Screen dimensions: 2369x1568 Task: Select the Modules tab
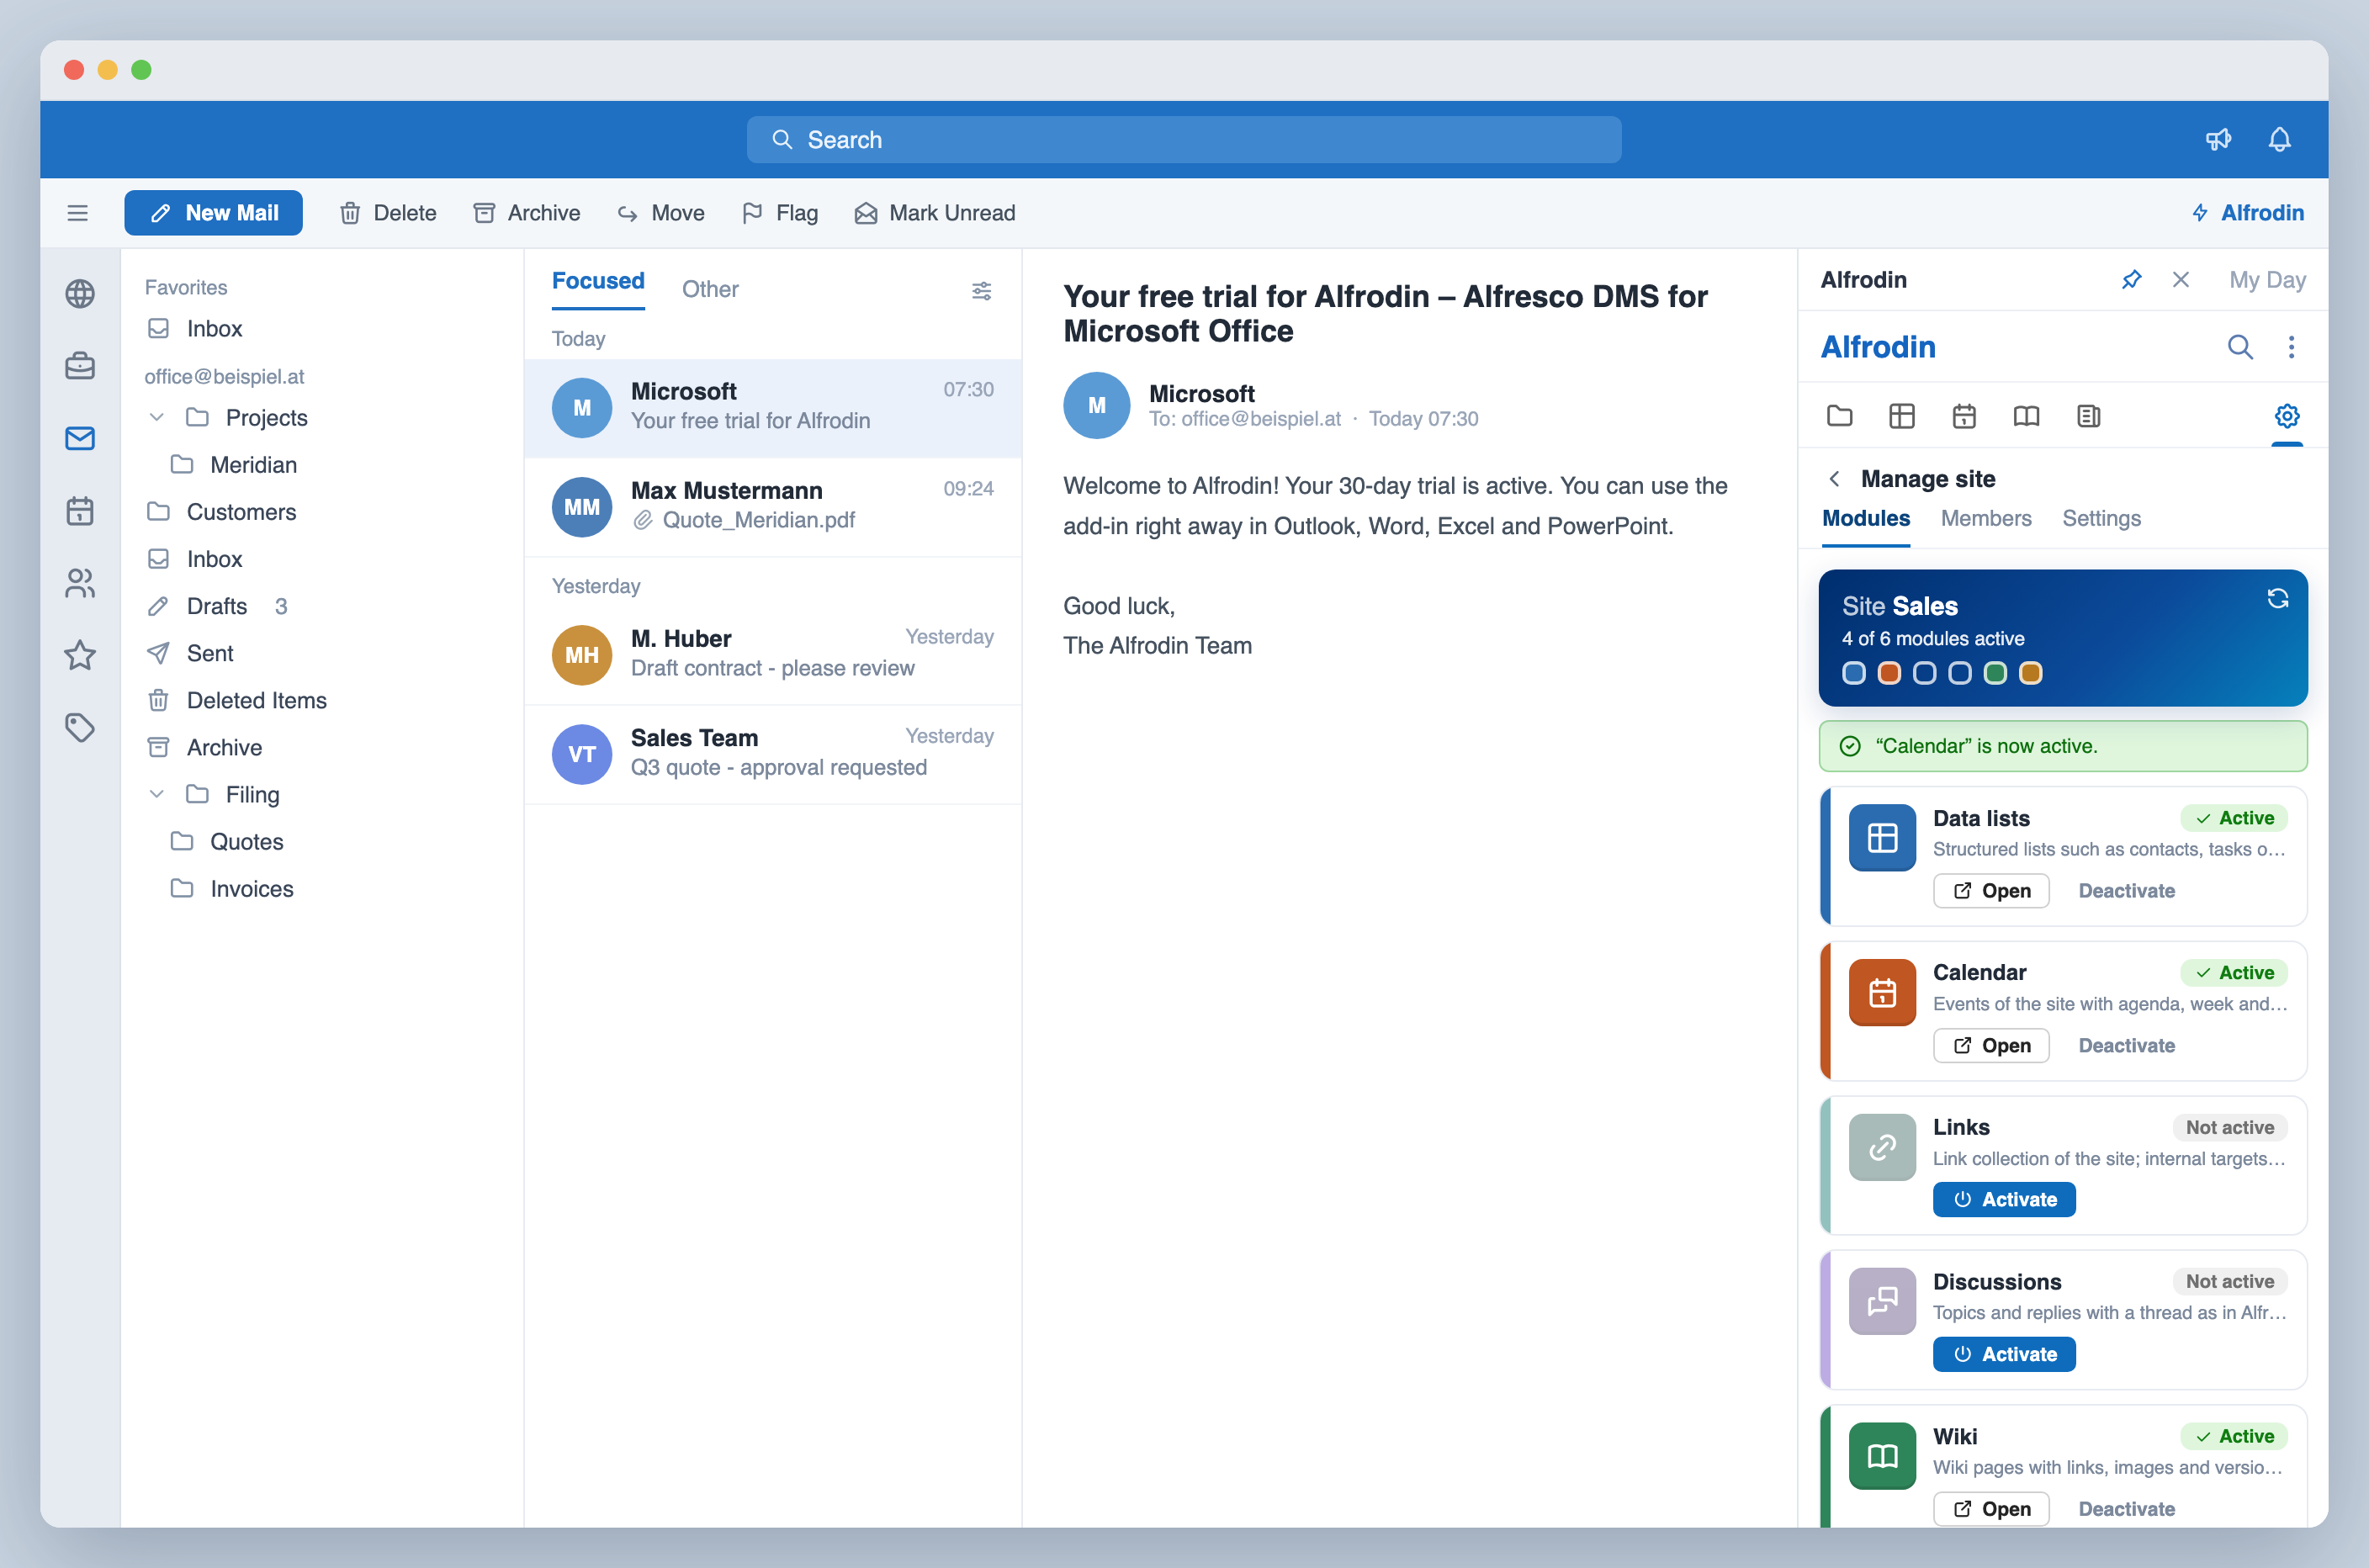[x=1865, y=519]
